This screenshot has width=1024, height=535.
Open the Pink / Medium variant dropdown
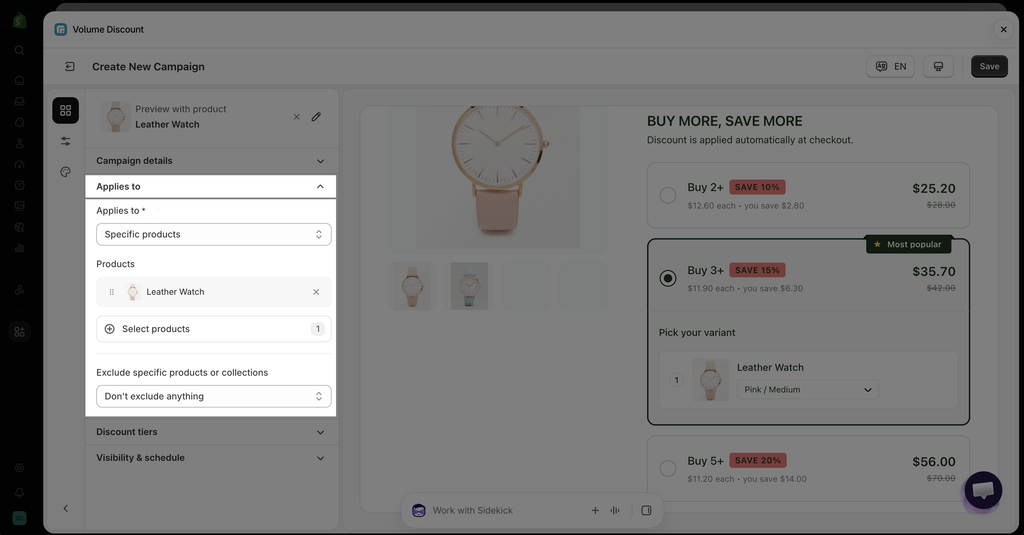[x=808, y=389]
